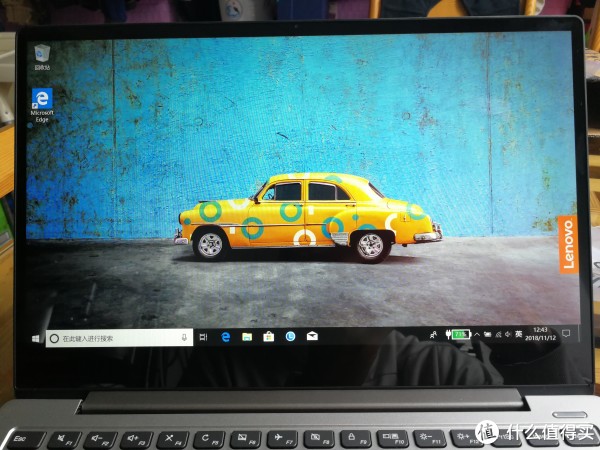Open the Mail app on the taskbar

point(312,336)
